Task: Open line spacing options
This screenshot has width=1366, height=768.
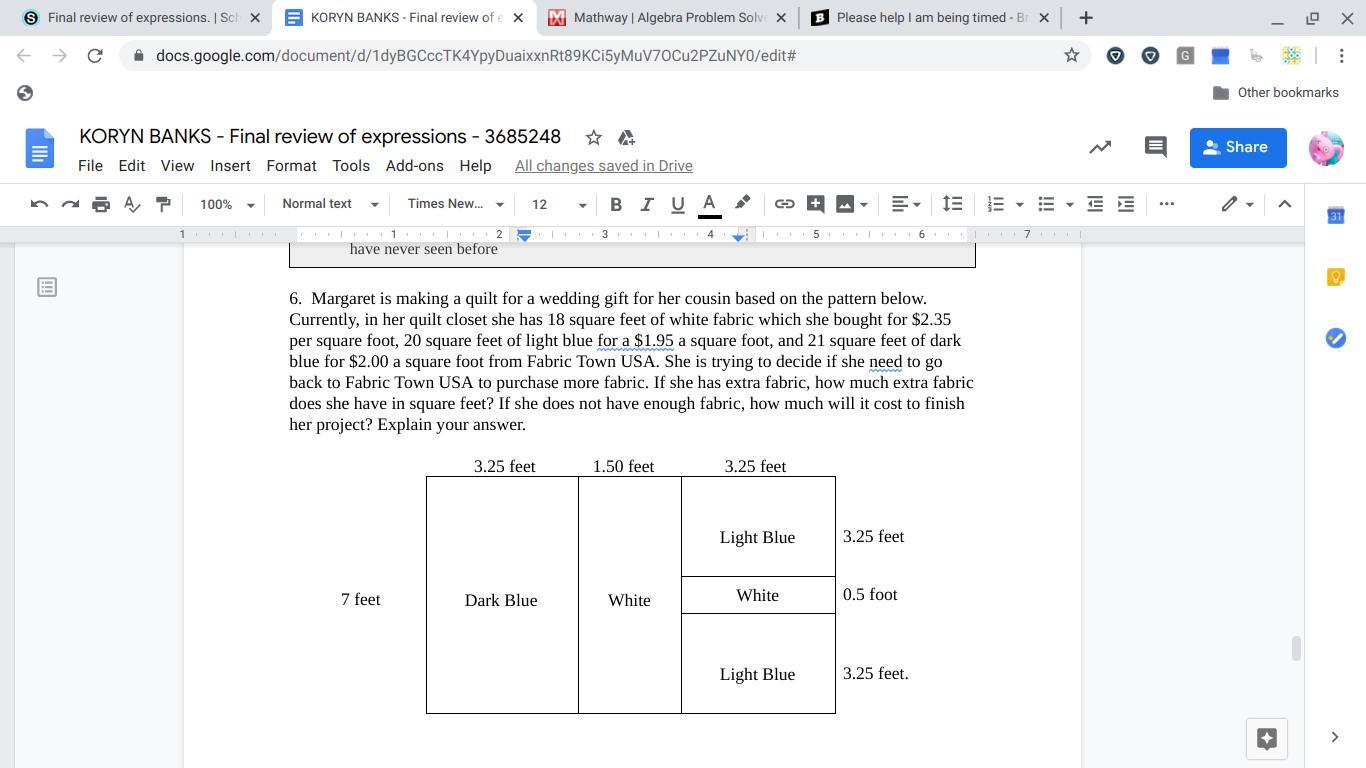Action: tap(953, 204)
